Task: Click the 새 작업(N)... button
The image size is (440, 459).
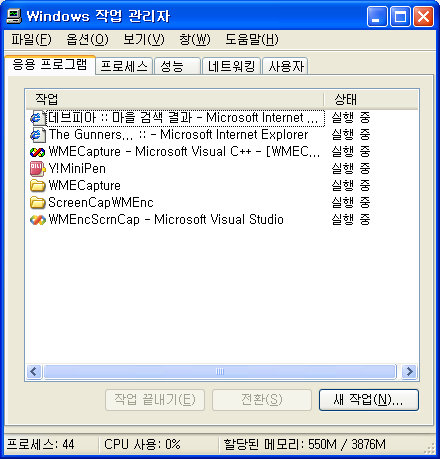Action: [369, 400]
